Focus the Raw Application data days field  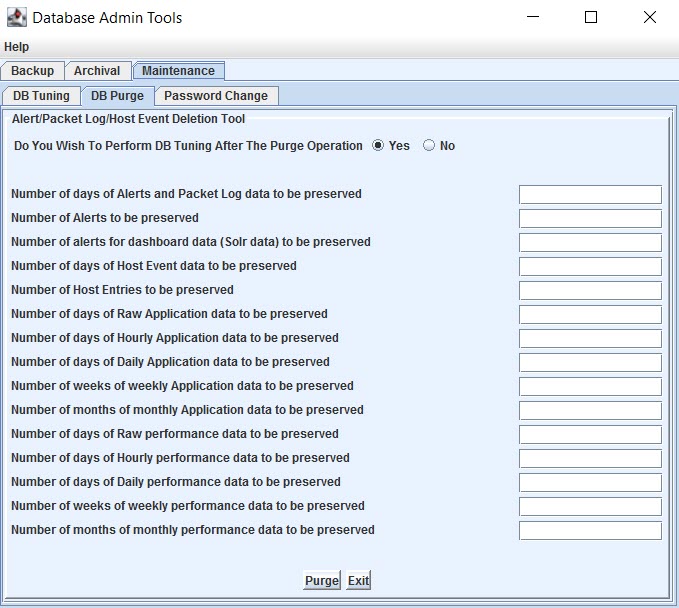(590, 314)
